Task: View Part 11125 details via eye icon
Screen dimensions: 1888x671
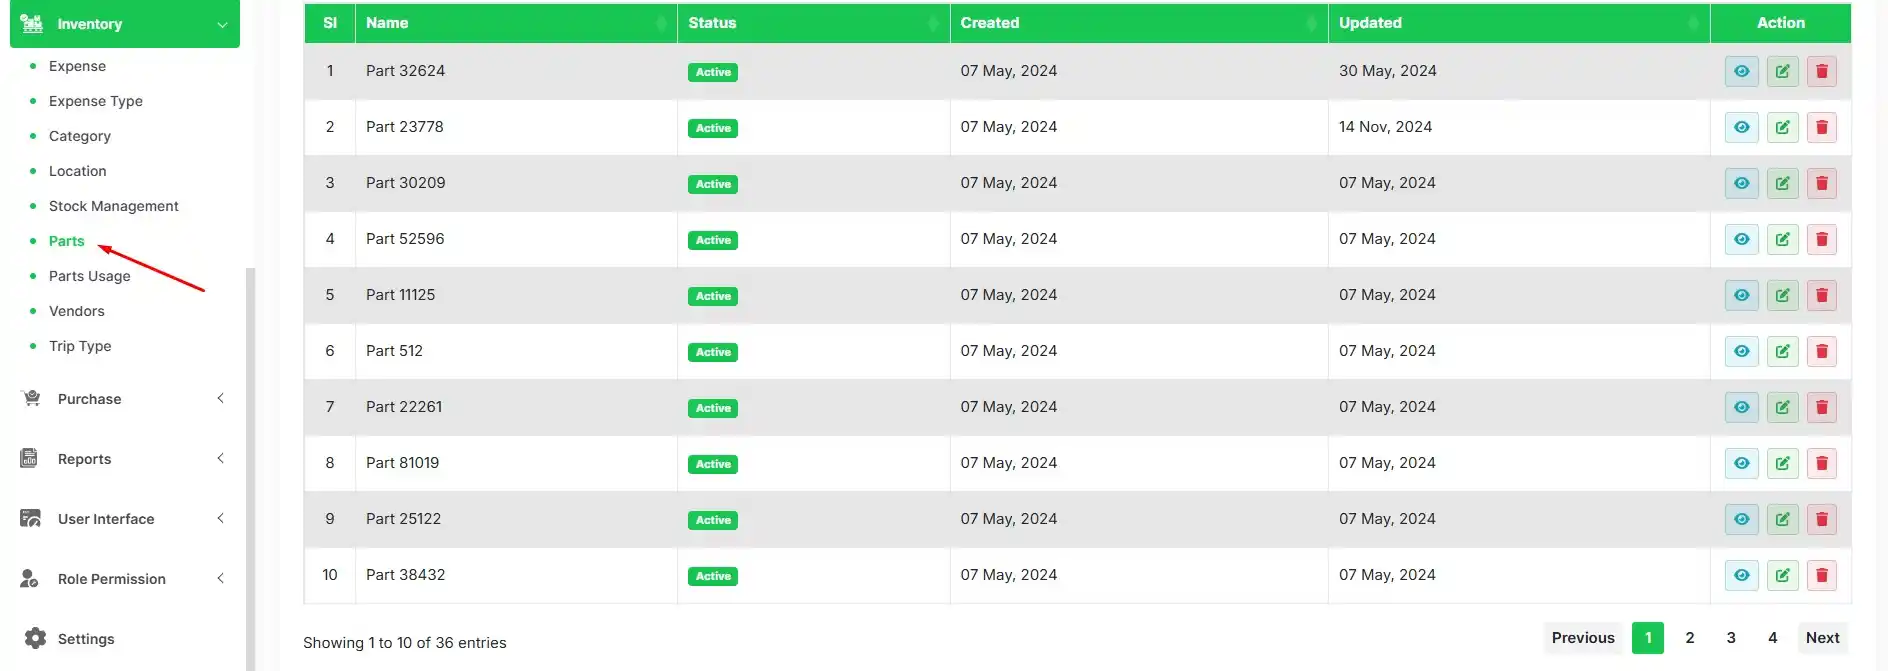Action: pyautogui.click(x=1741, y=295)
